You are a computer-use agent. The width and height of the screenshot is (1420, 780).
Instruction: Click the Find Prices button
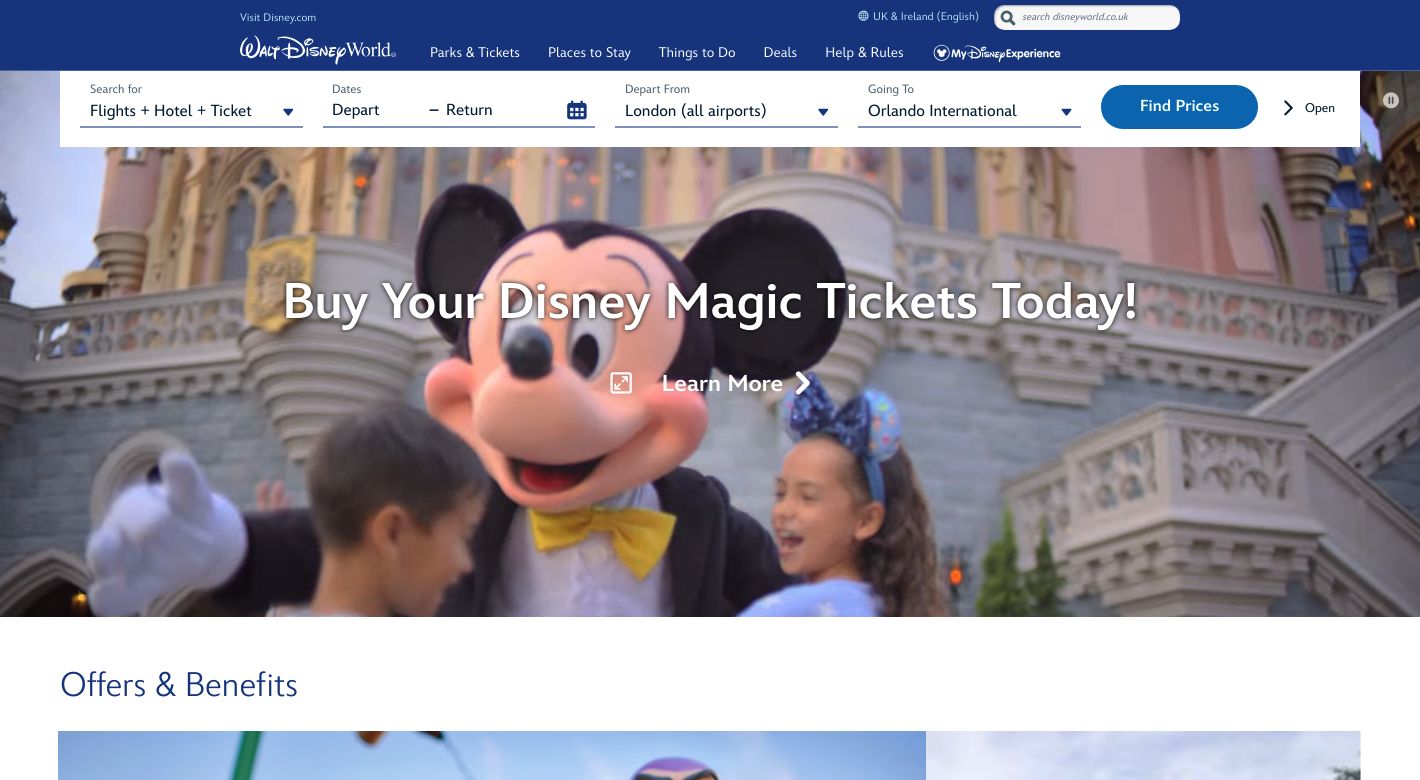(x=1179, y=107)
